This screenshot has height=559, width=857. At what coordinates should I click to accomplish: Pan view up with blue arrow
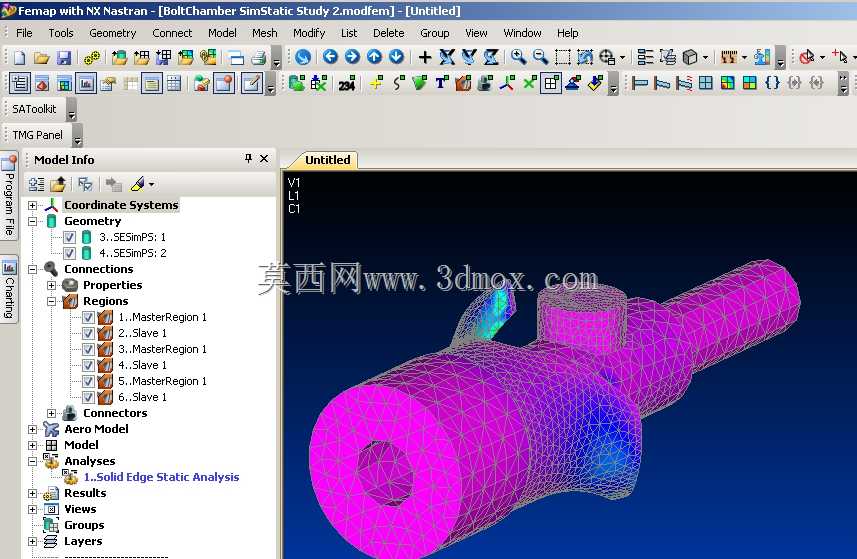point(374,56)
